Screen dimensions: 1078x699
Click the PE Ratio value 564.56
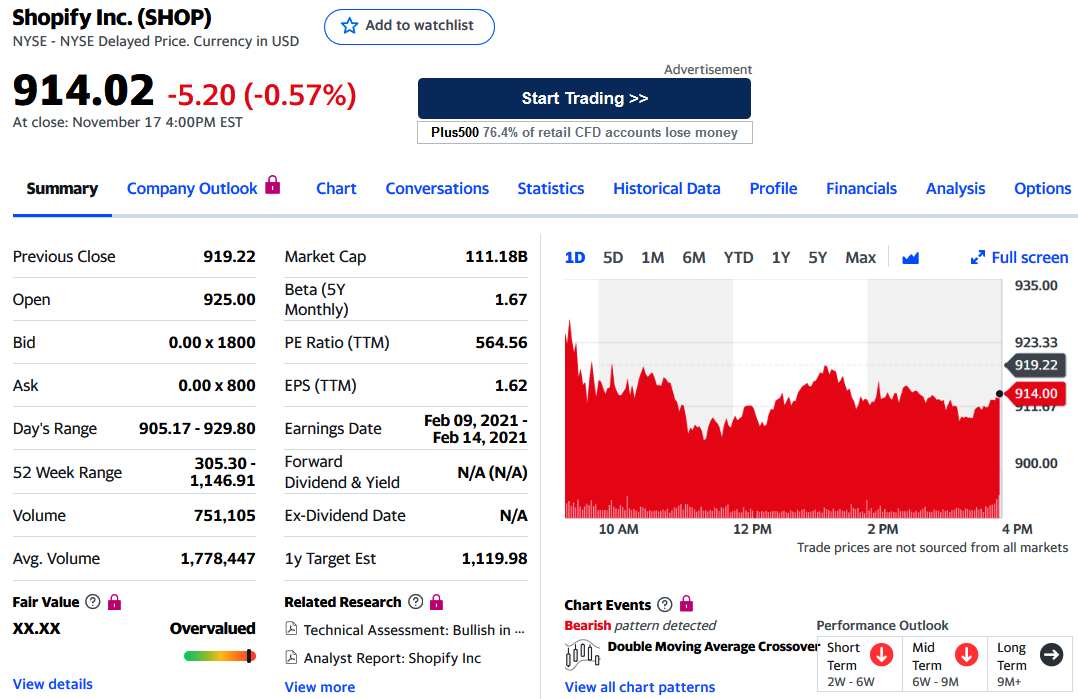[501, 342]
